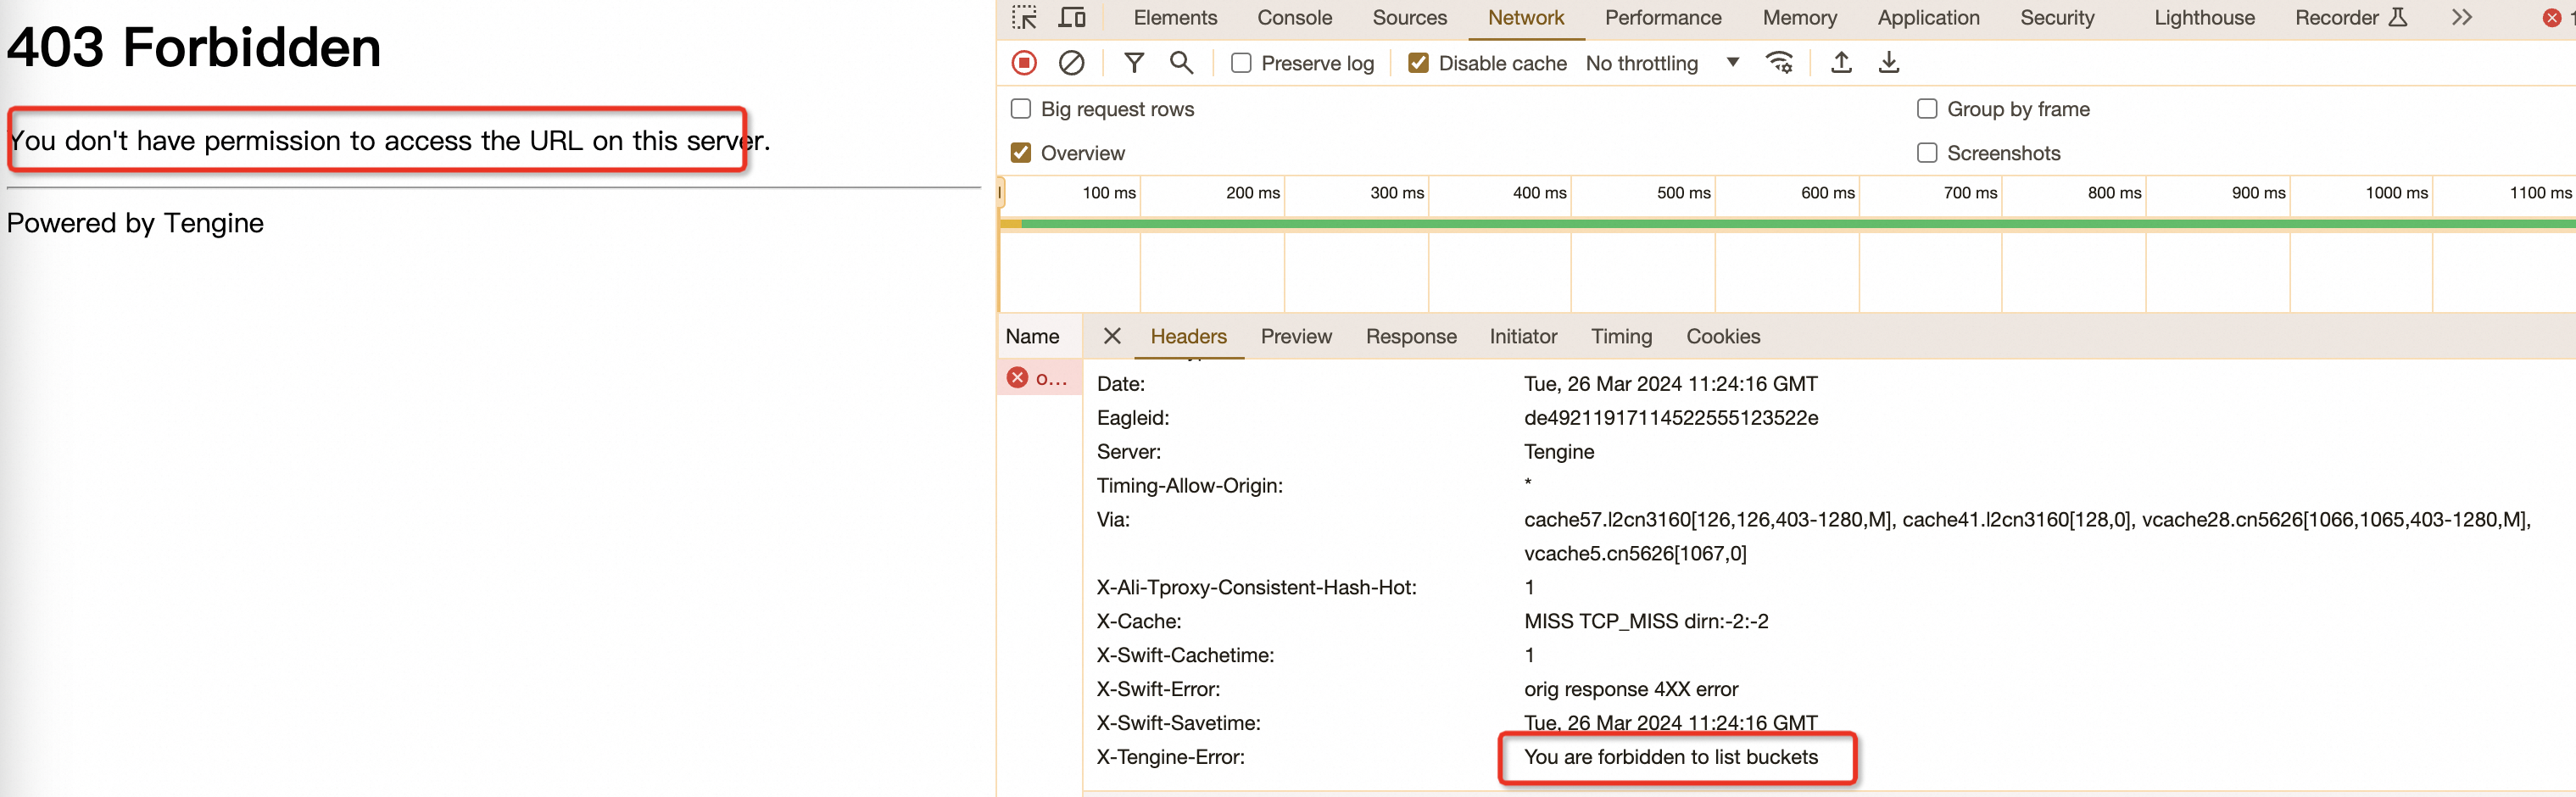Image resolution: width=2576 pixels, height=797 pixels.
Task: Open network conditions wifi settings icon
Action: click(x=1780, y=63)
